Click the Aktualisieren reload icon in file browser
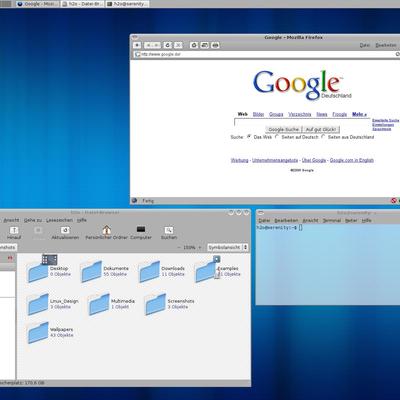The width and height of the screenshot is (400, 400). (65, 230)
